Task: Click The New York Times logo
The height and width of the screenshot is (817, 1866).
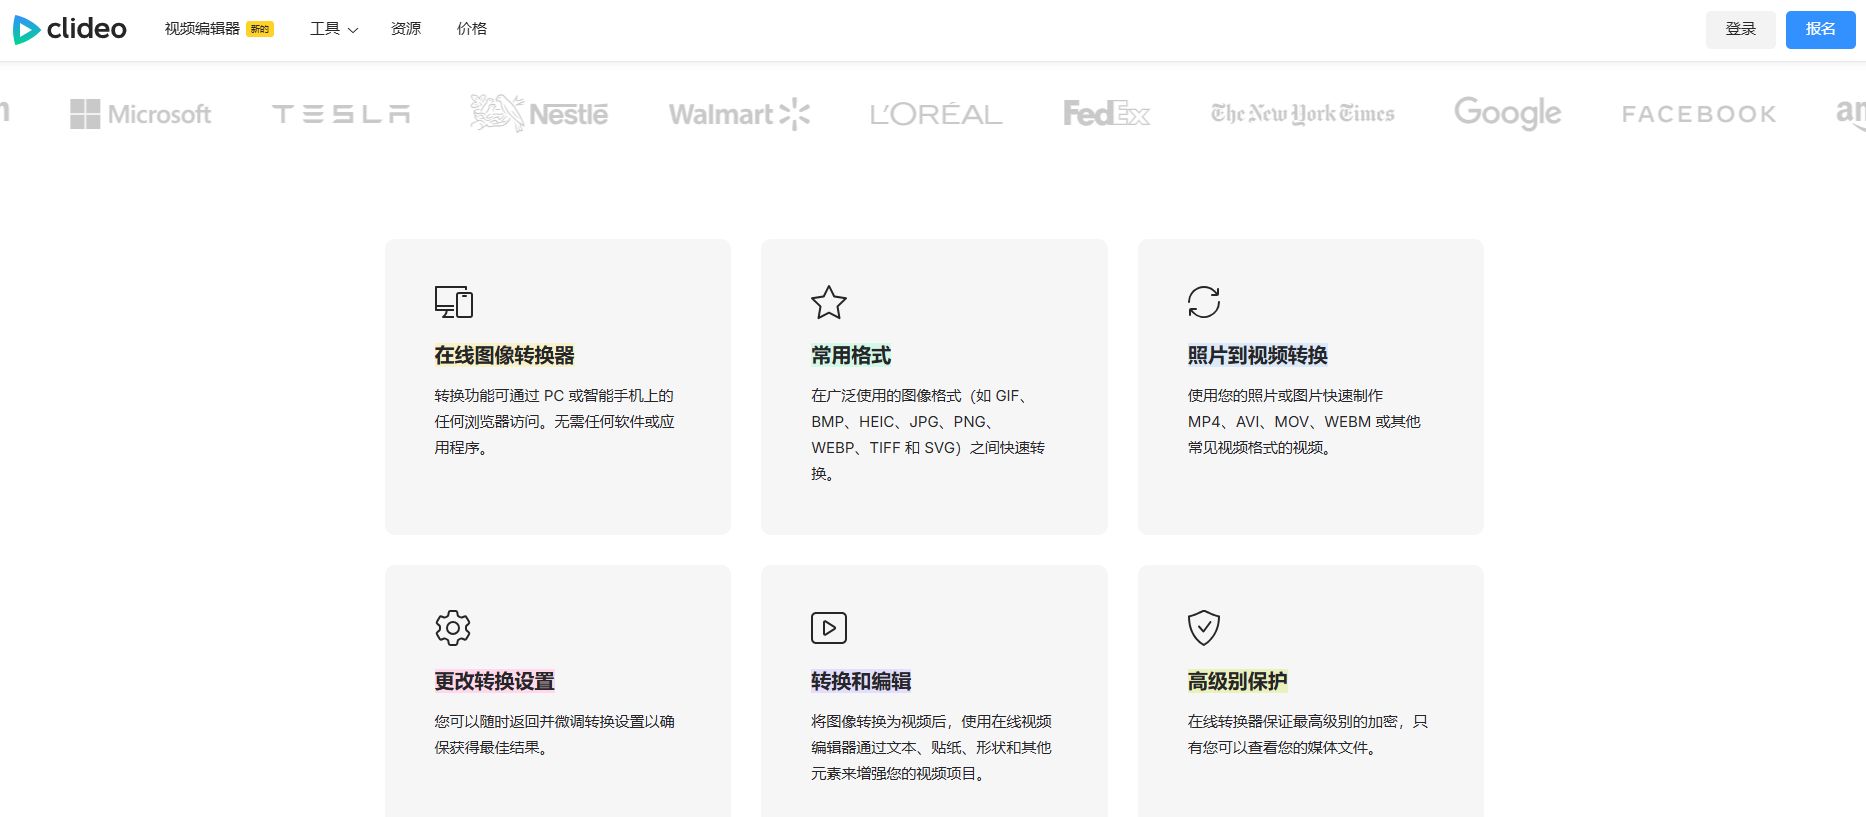Action: pos(1303,114)
